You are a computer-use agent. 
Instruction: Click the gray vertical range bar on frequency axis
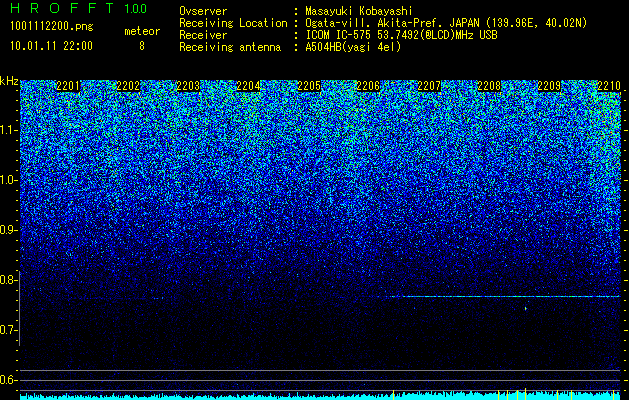20,308
